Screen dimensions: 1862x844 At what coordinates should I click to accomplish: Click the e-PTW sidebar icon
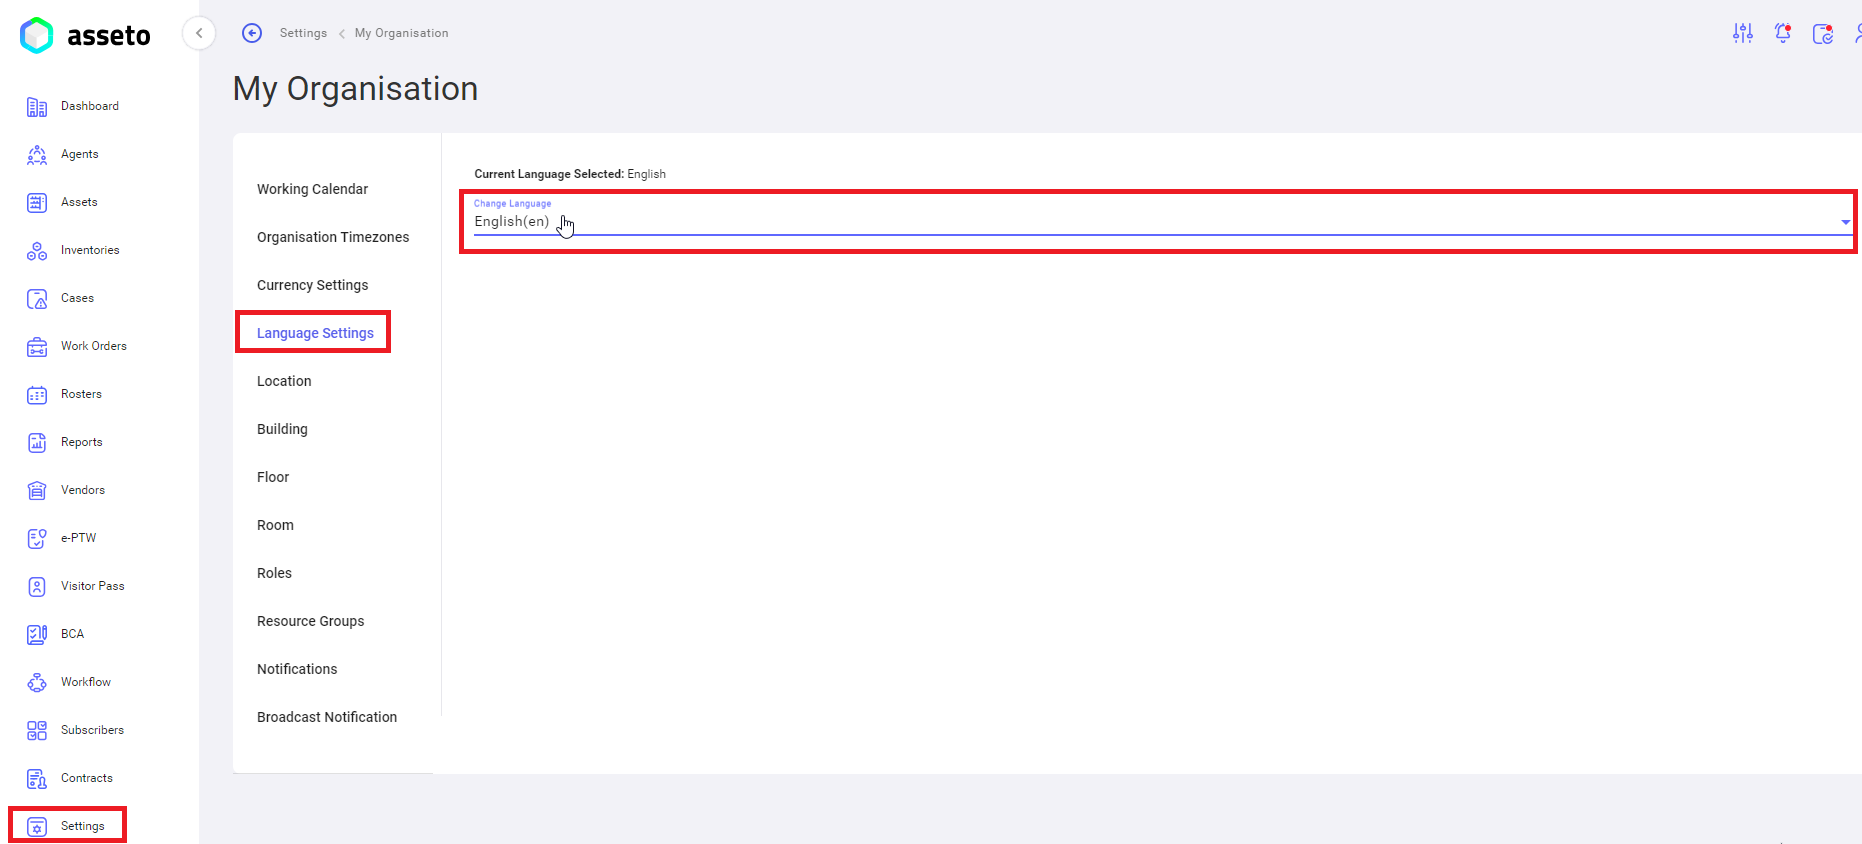click(37, 538)
